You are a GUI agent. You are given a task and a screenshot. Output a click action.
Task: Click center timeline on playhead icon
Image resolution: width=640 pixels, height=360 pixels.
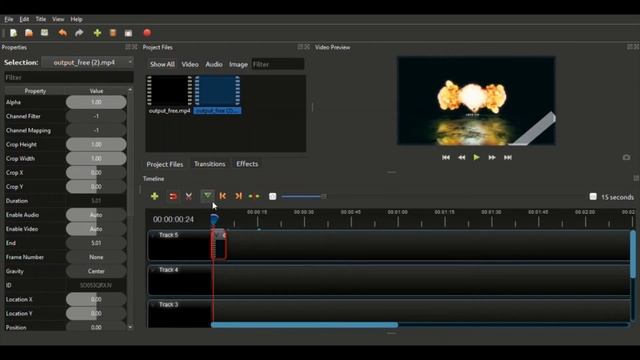pos(254,196)
